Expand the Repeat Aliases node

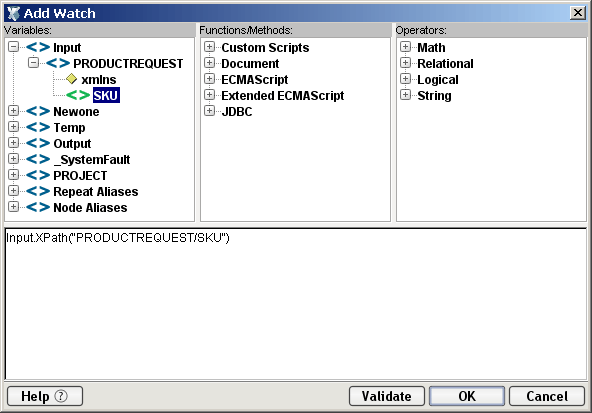[14, 191]
